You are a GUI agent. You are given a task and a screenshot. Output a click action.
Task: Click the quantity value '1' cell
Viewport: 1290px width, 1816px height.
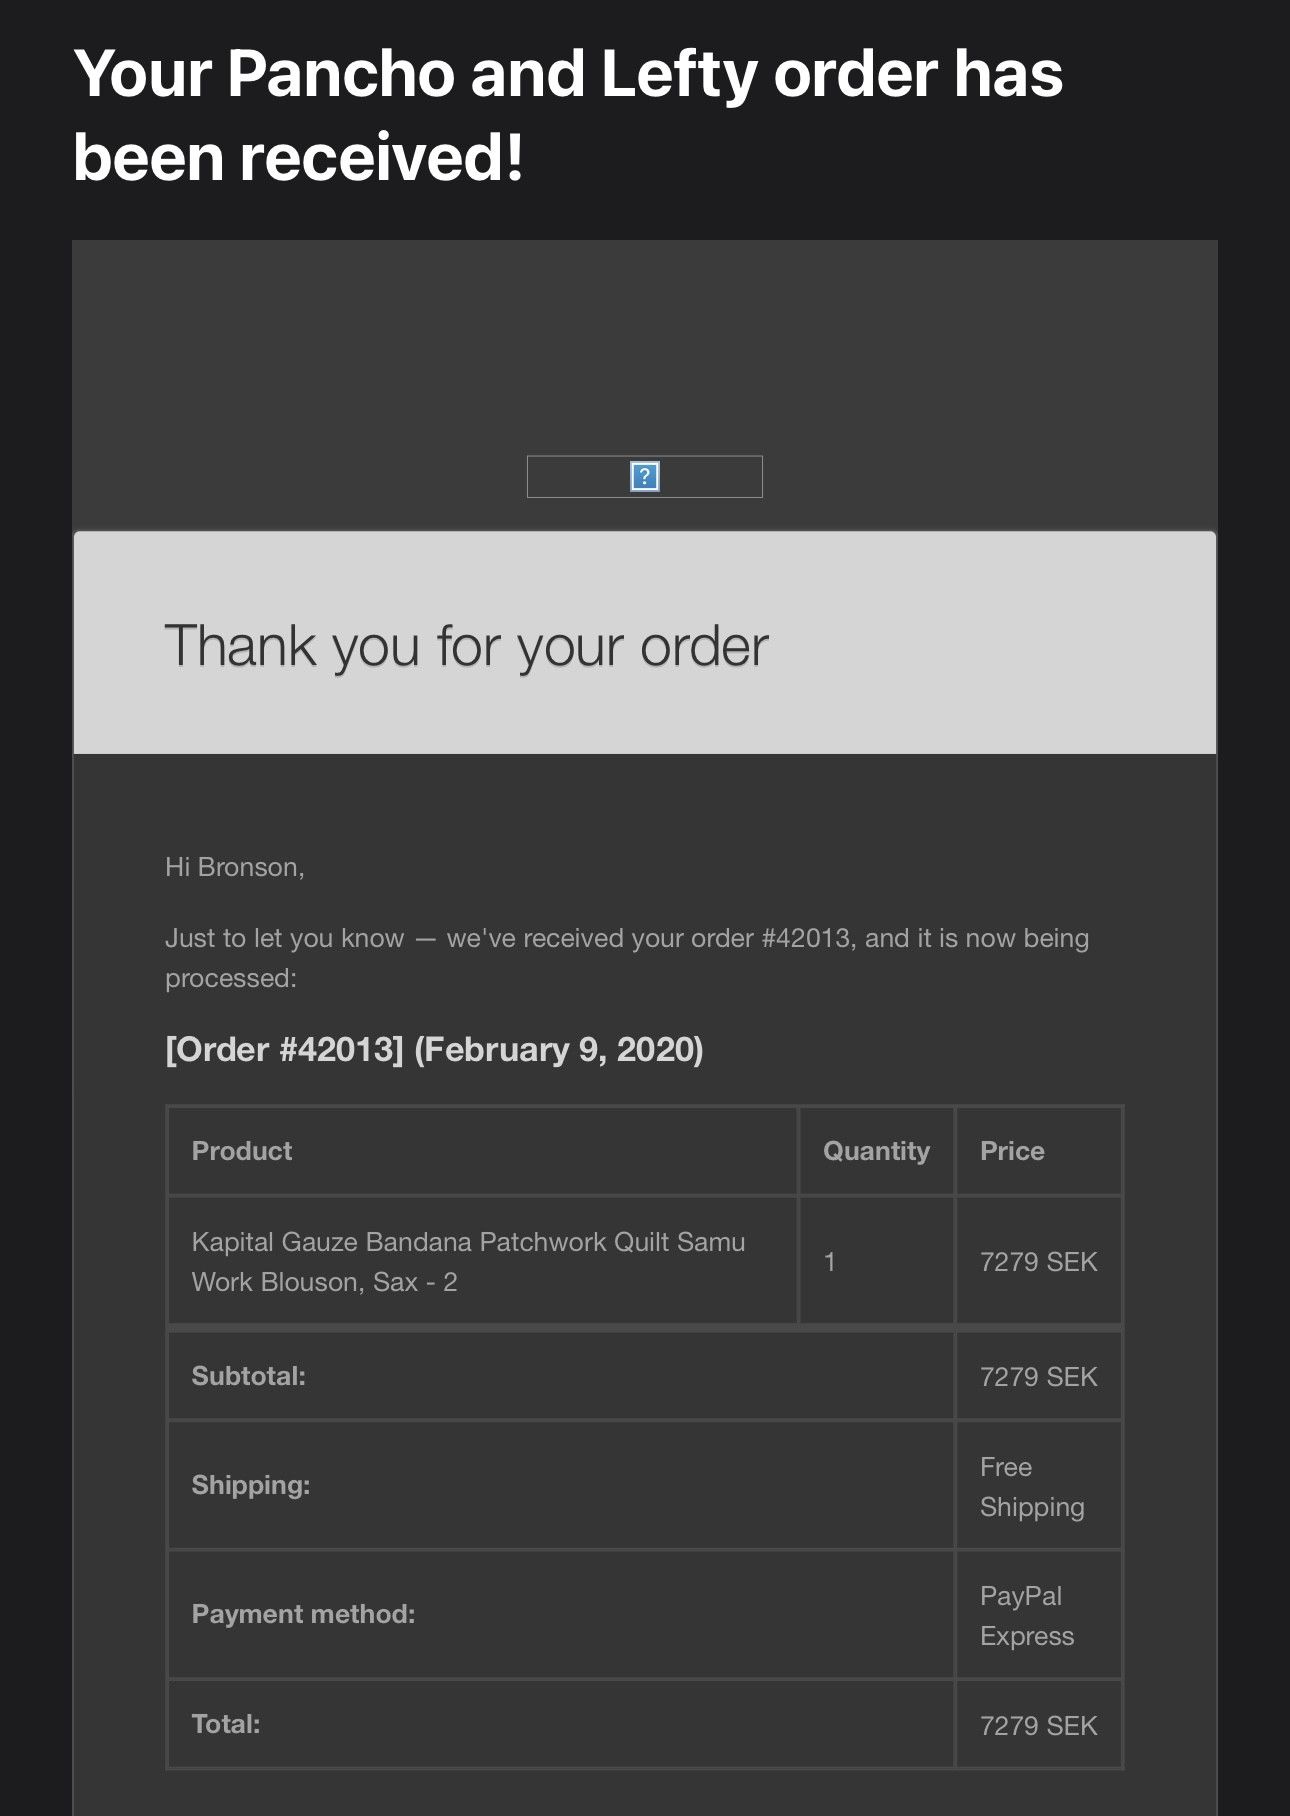[876, 1261]
